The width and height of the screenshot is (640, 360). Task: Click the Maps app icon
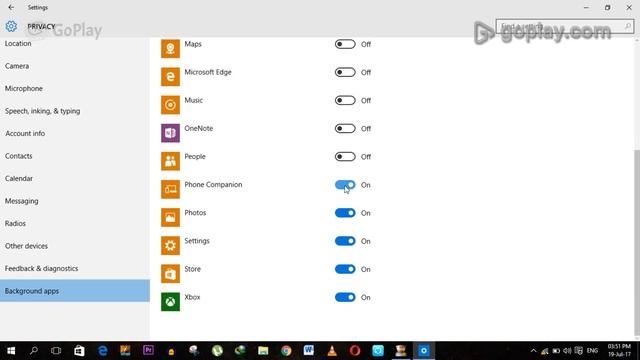coord(170,49)
